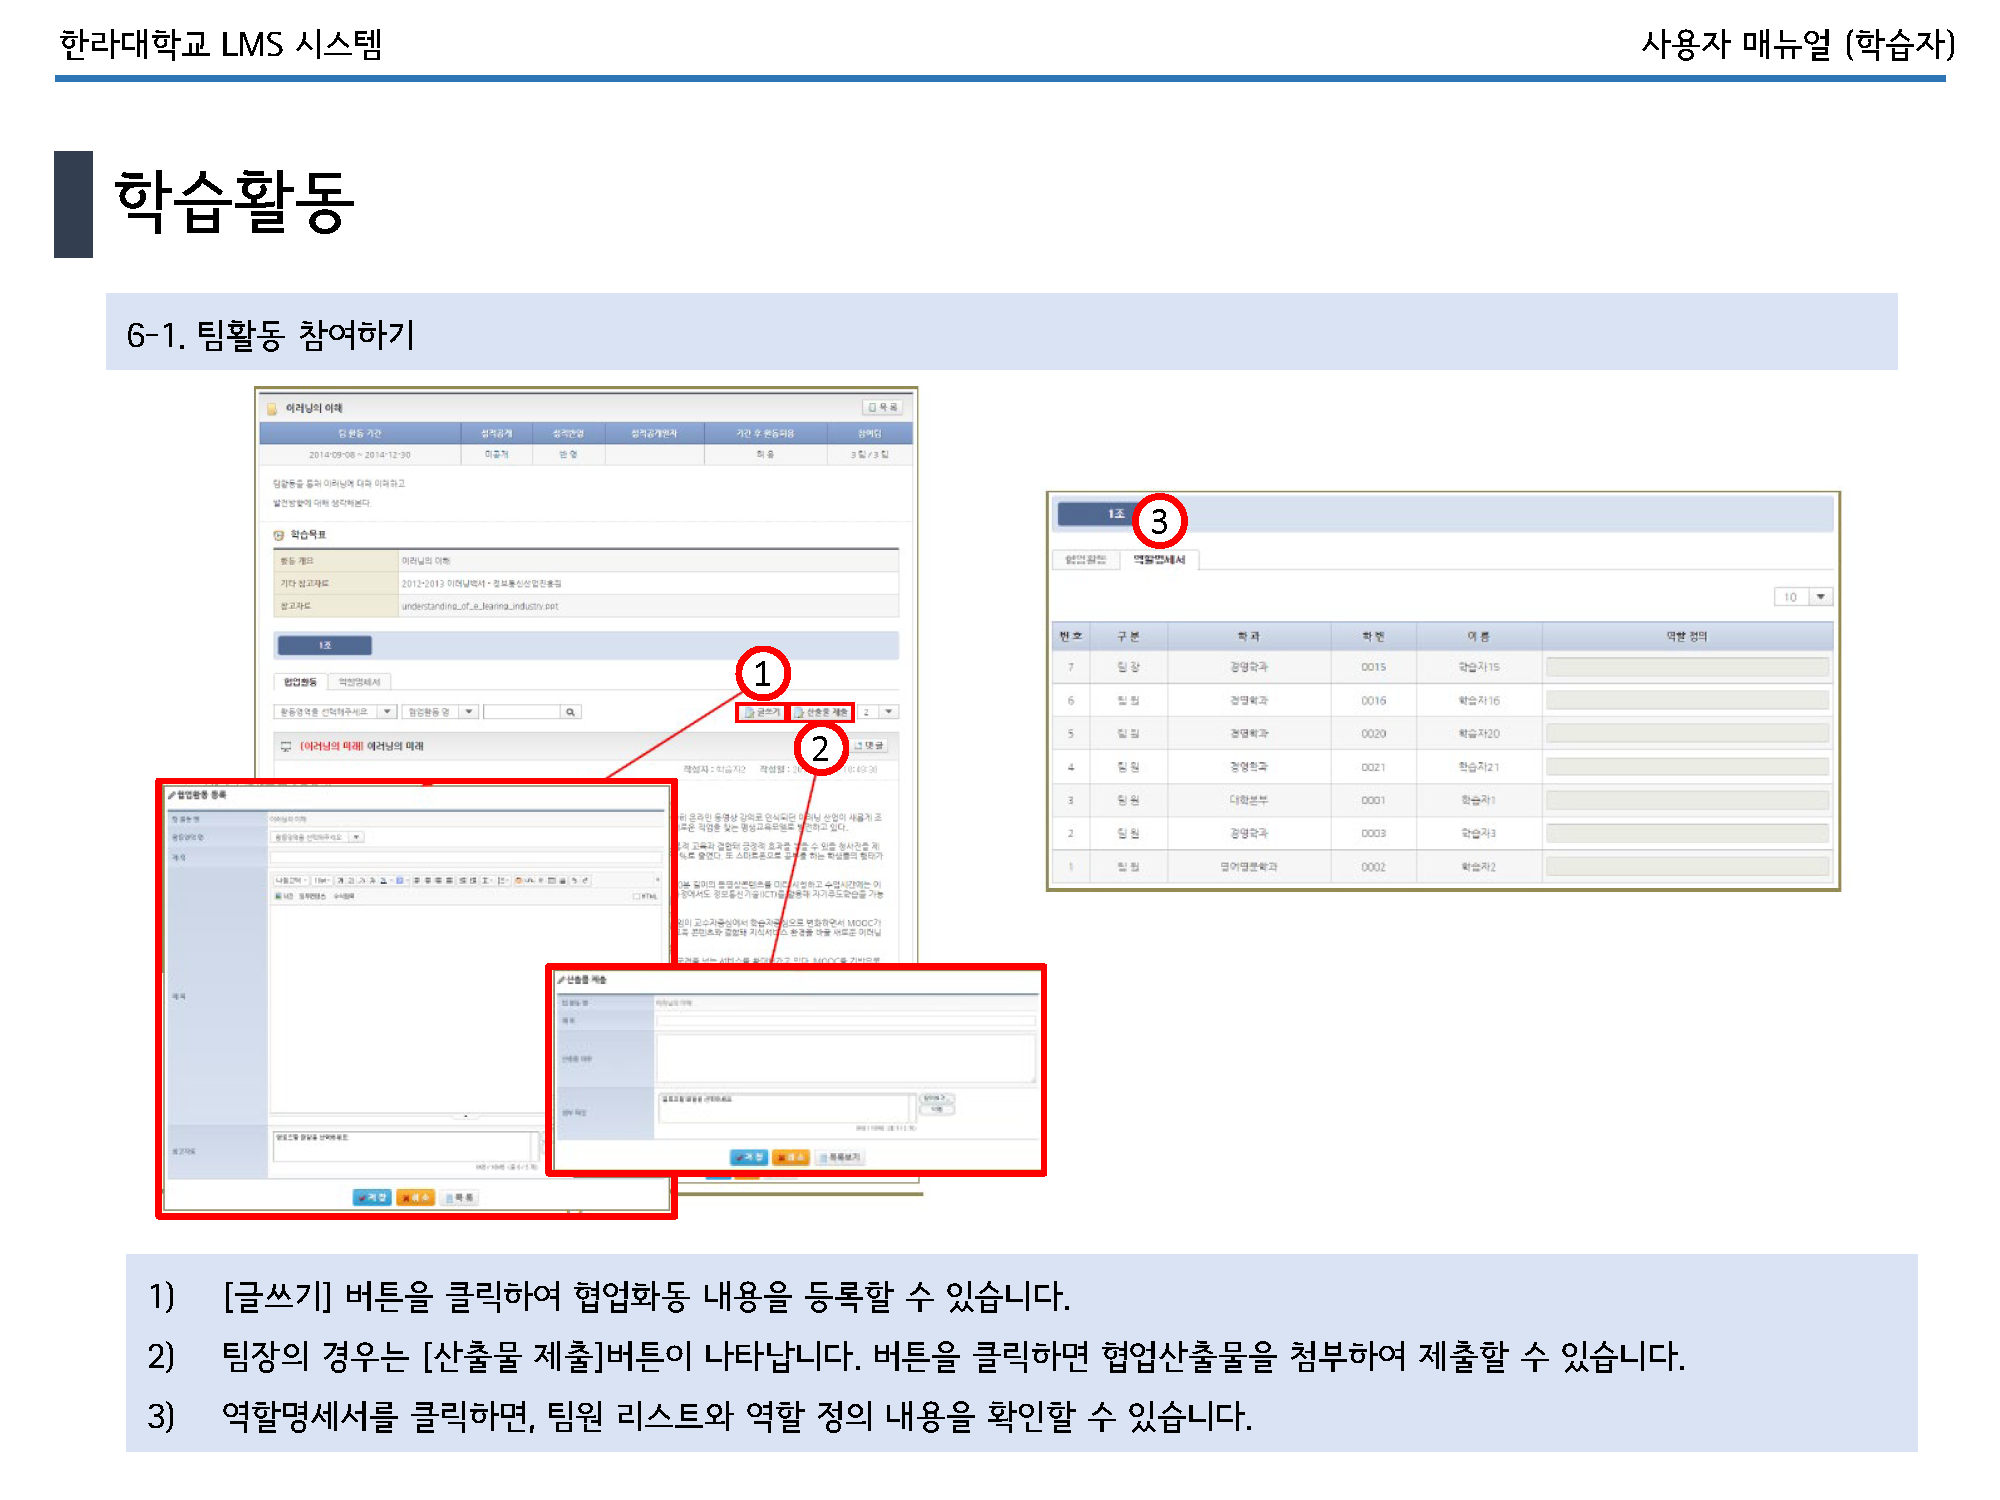Click role definition field for 학습자15
Image resolution: width=2000 pixels, height=1500 pixels.
tap(1687, 667)
